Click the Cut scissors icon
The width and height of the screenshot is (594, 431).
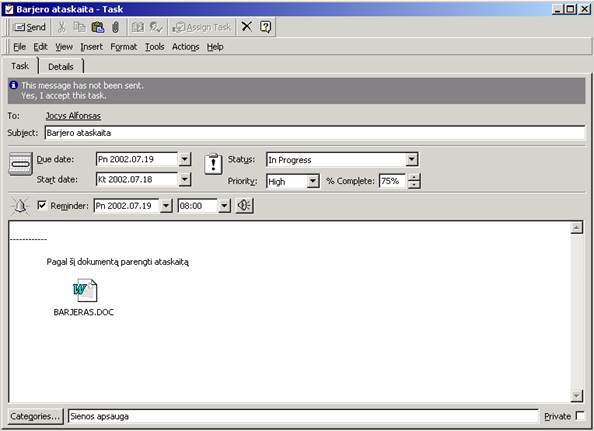(61, 27)
